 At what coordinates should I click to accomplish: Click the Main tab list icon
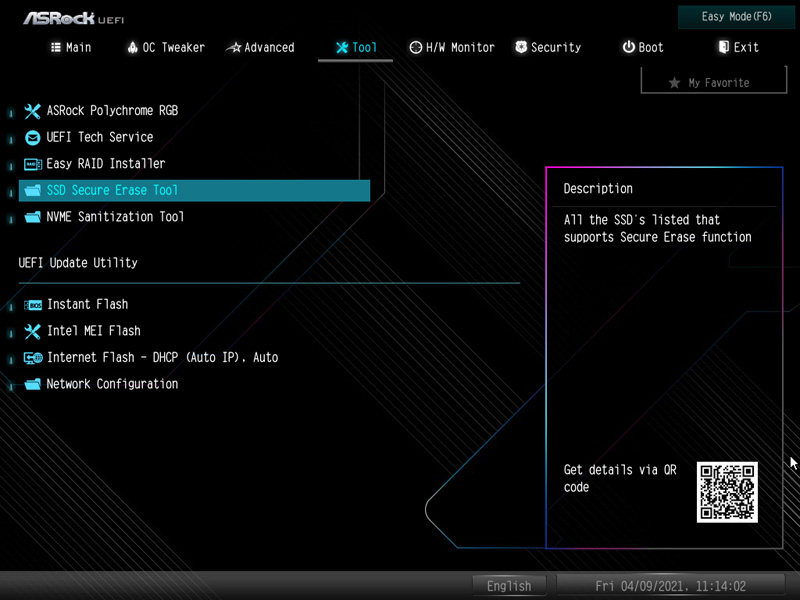[56, 47]
